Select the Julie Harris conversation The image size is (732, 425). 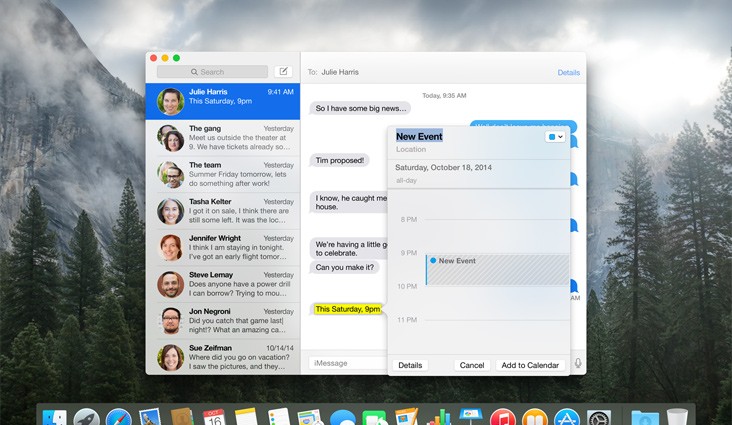(223, 101)
